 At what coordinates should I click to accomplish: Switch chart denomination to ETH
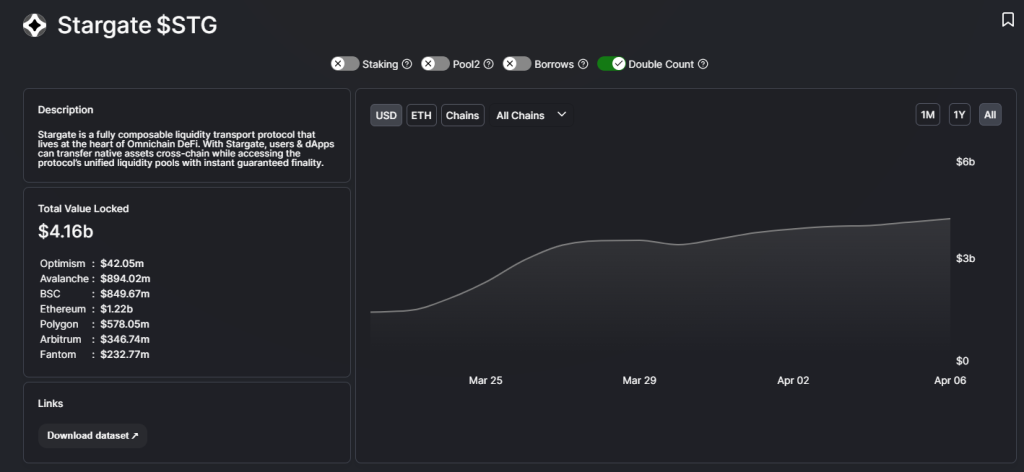[x=421, y=116]
